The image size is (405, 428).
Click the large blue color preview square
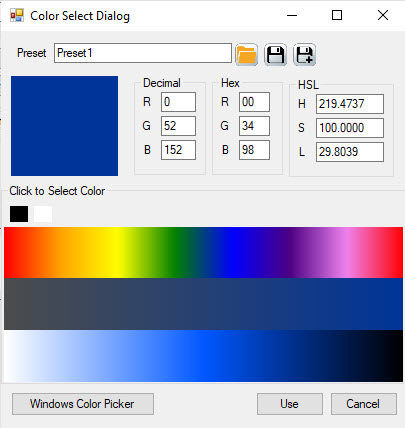[x=64, y=126]
